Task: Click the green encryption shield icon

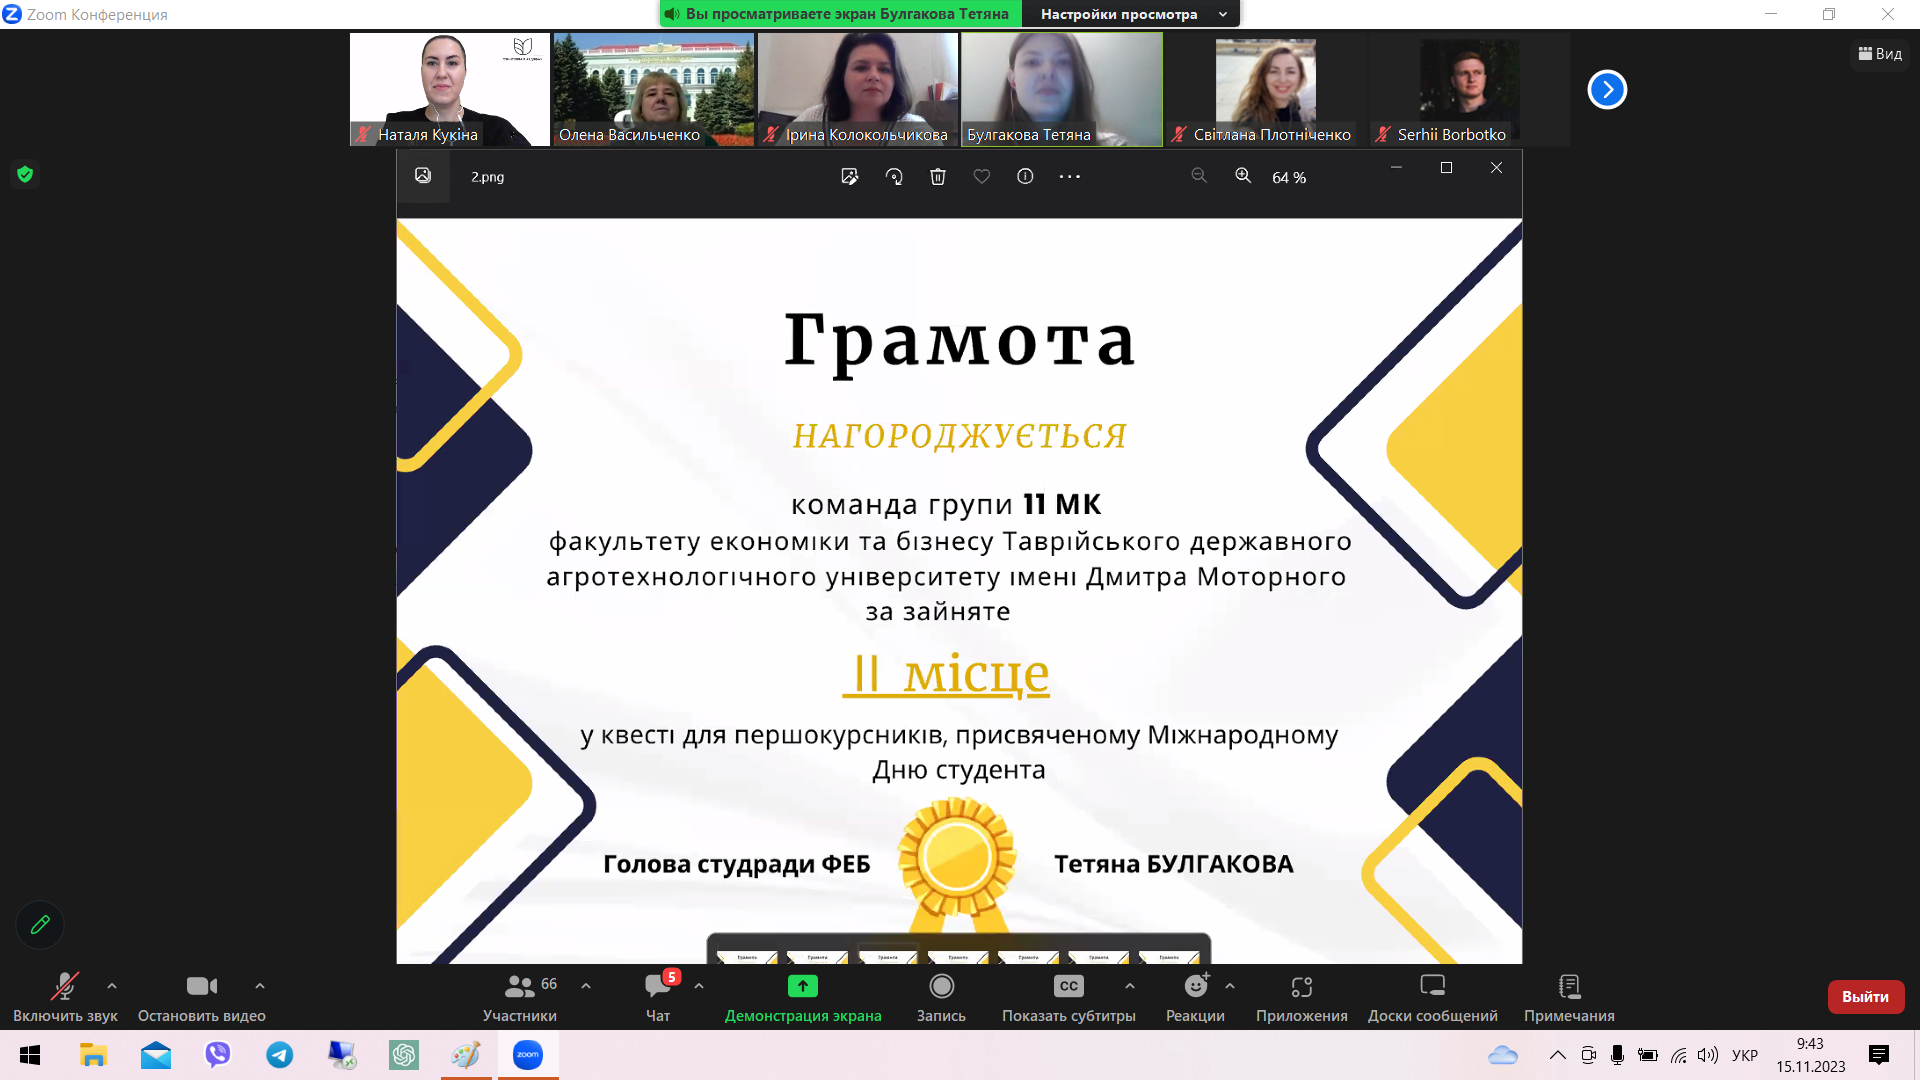Action: click(25, 174)
